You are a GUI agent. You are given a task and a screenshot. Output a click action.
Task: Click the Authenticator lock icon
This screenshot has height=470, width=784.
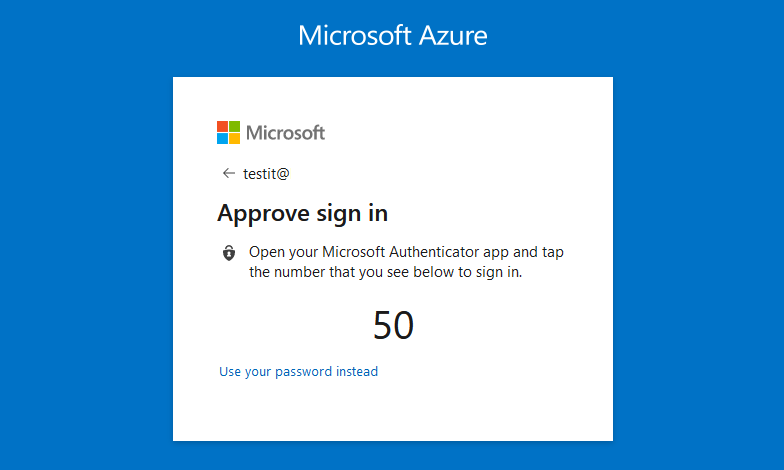[x=229, y=253]
